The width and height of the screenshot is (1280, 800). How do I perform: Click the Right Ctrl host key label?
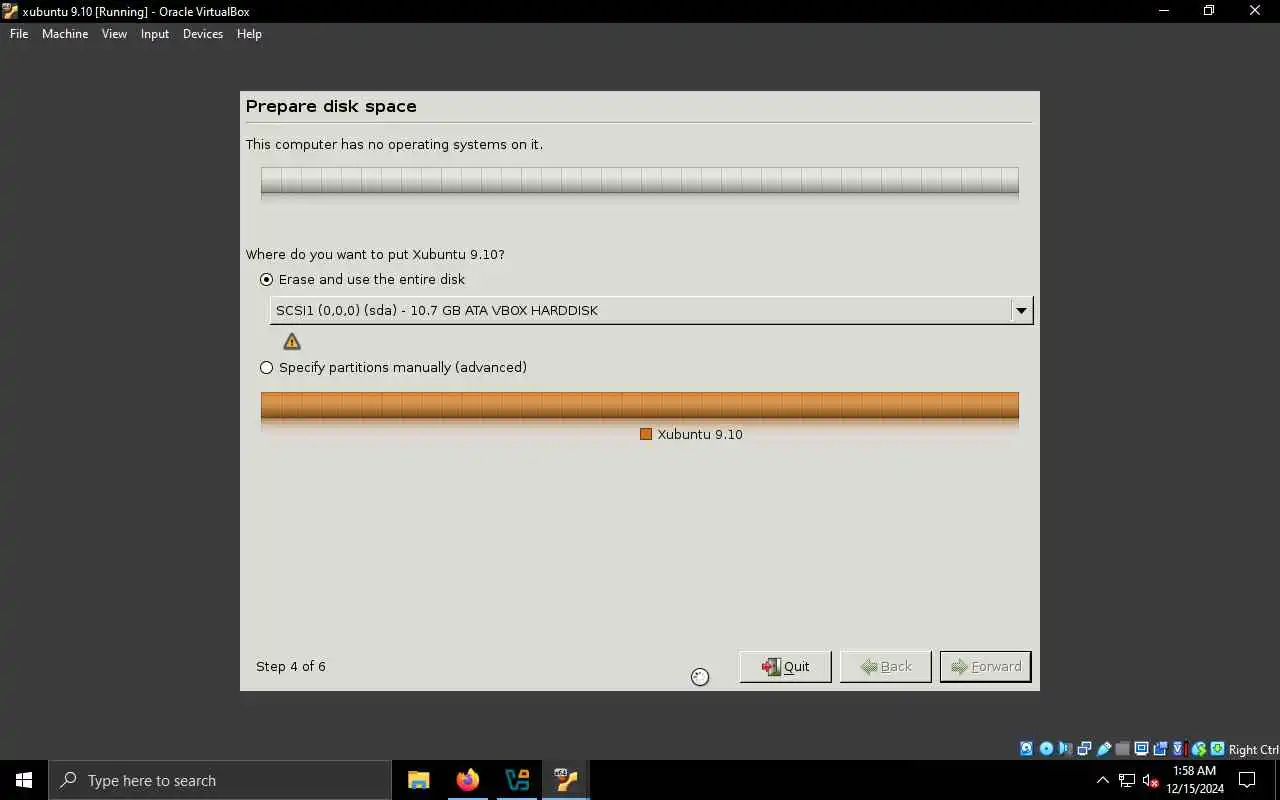(1253, 750)
